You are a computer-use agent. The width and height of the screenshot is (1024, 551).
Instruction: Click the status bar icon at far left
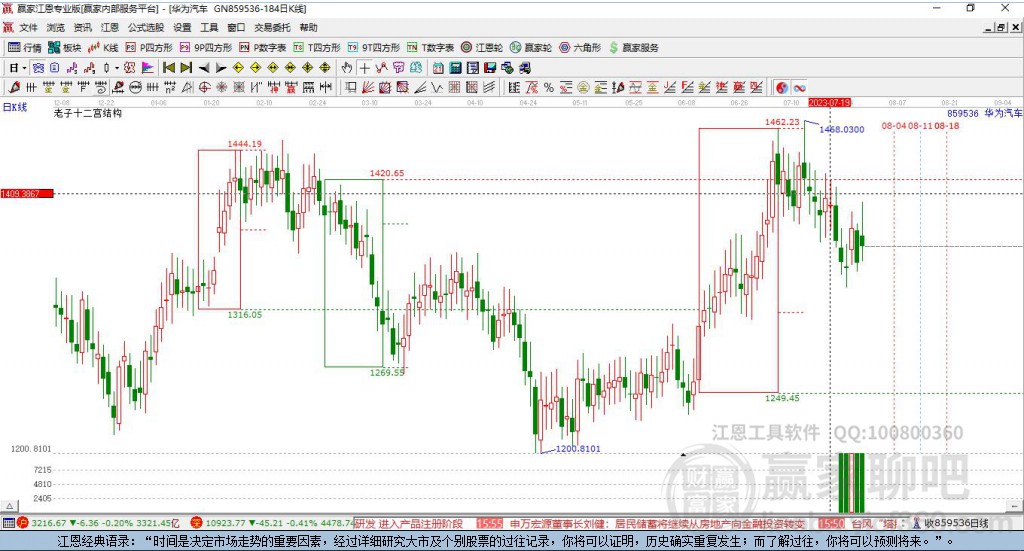pos(8,523)
